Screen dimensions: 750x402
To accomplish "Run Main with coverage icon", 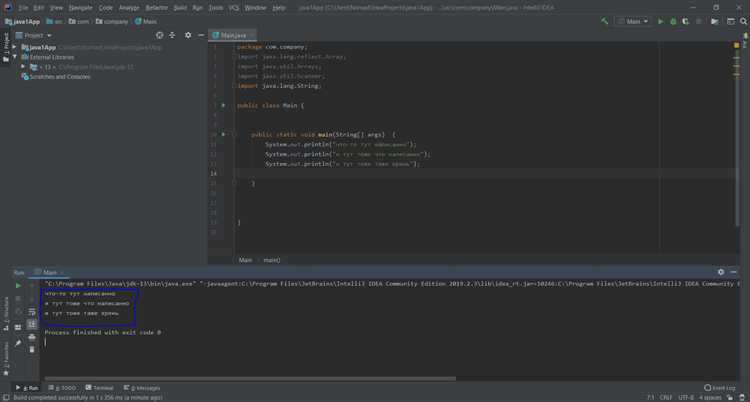I will (685, 22).
